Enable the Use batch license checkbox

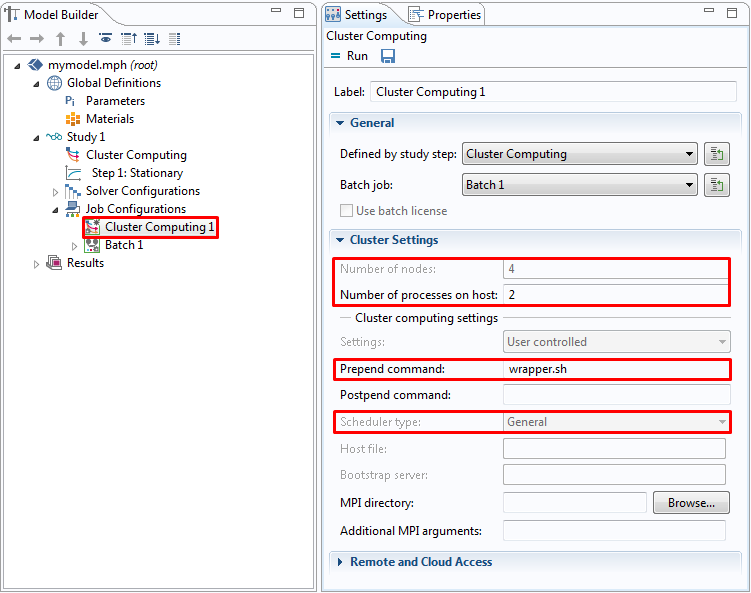coord(347,211)
